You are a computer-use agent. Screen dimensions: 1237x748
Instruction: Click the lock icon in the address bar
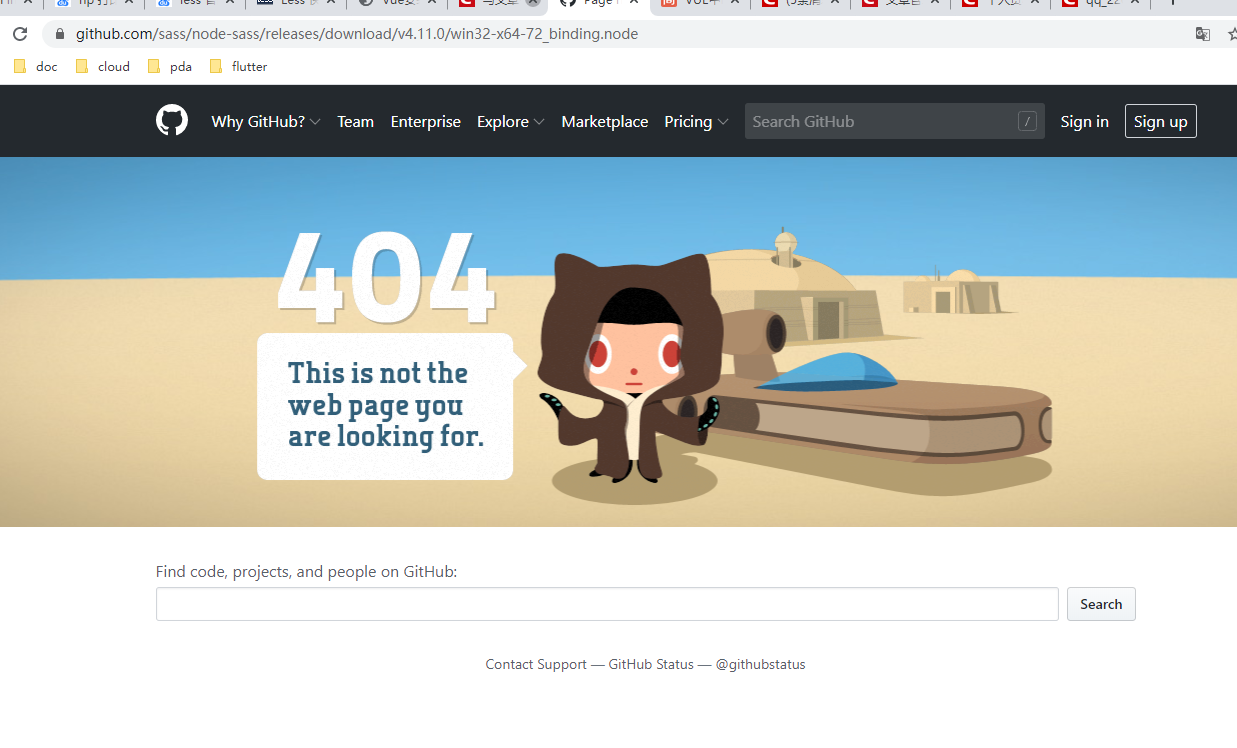tap(59, 34)
